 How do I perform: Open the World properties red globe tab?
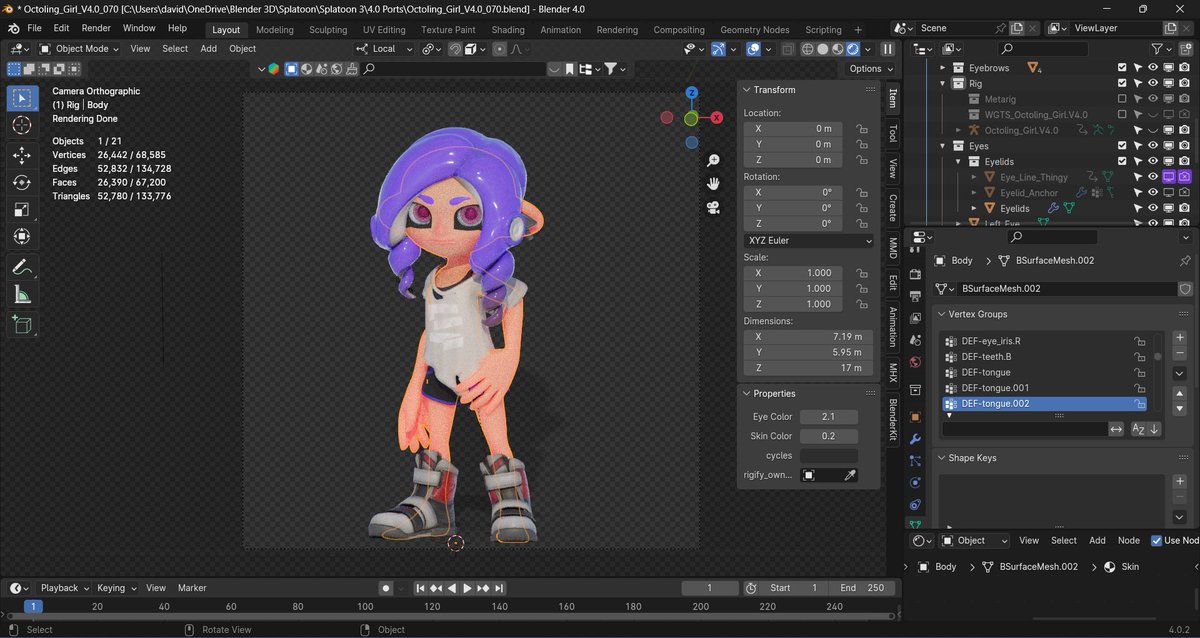pyautogui.click(x=915, y=362)
